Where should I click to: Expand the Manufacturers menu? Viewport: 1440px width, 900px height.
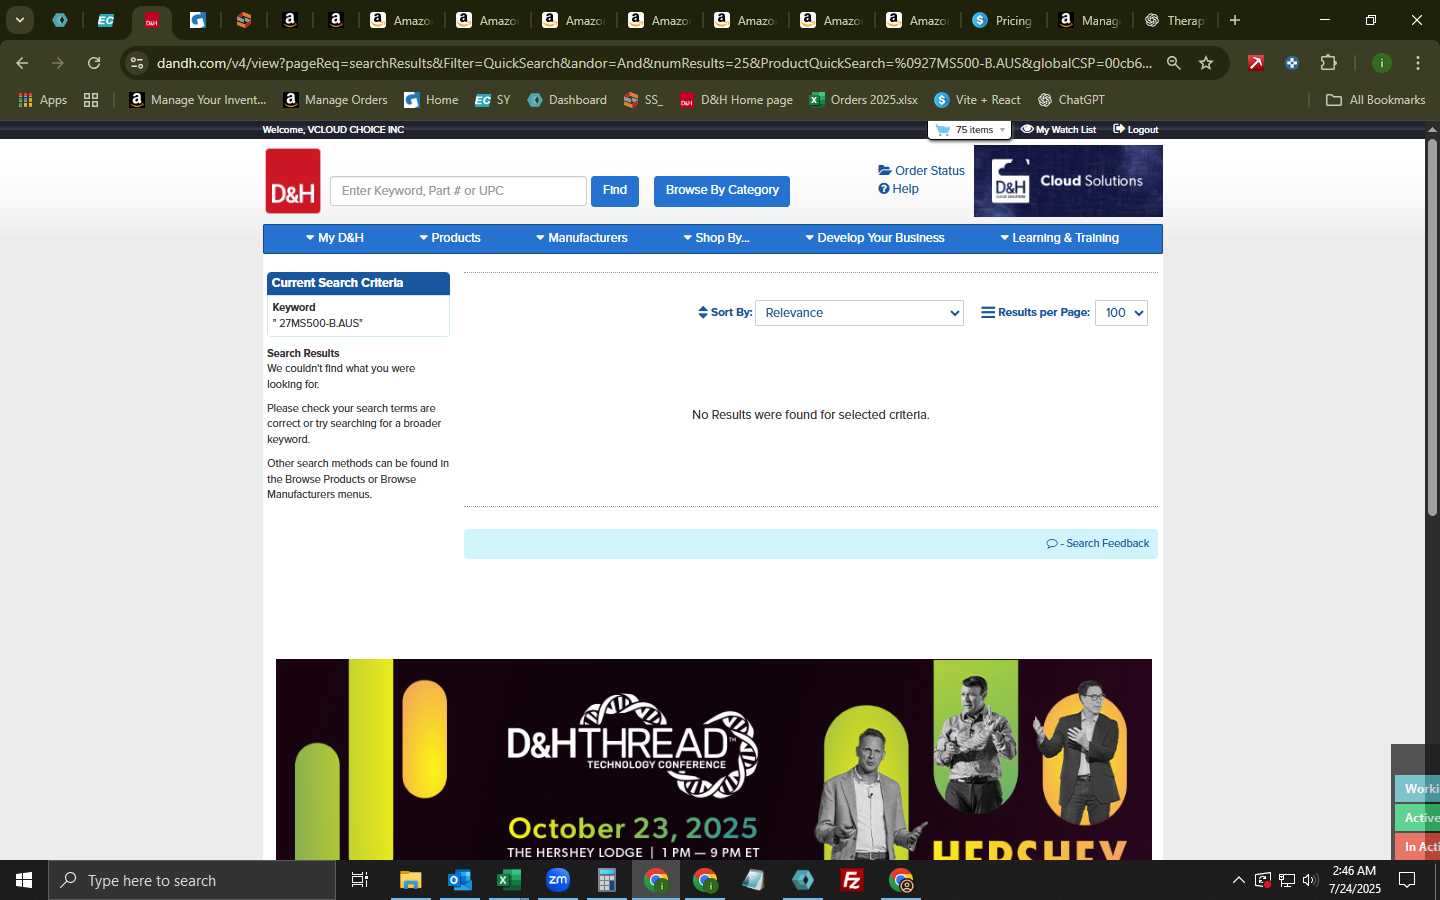tap(582, 238)
